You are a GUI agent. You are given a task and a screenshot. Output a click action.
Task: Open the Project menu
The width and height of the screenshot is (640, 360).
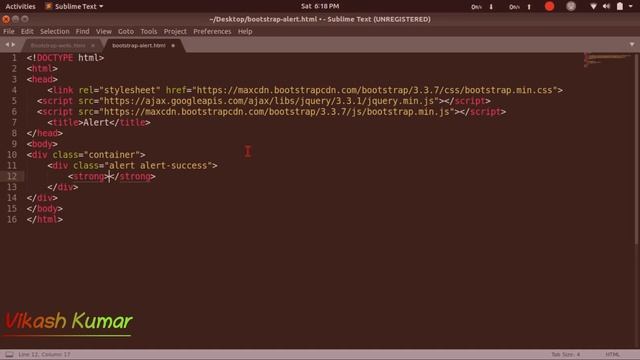[175, 31]
